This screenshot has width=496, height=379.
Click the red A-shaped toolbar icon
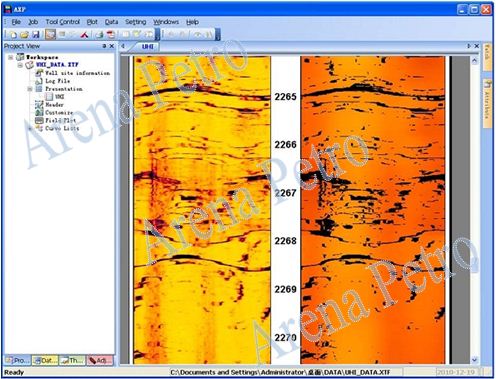point(85,34)
